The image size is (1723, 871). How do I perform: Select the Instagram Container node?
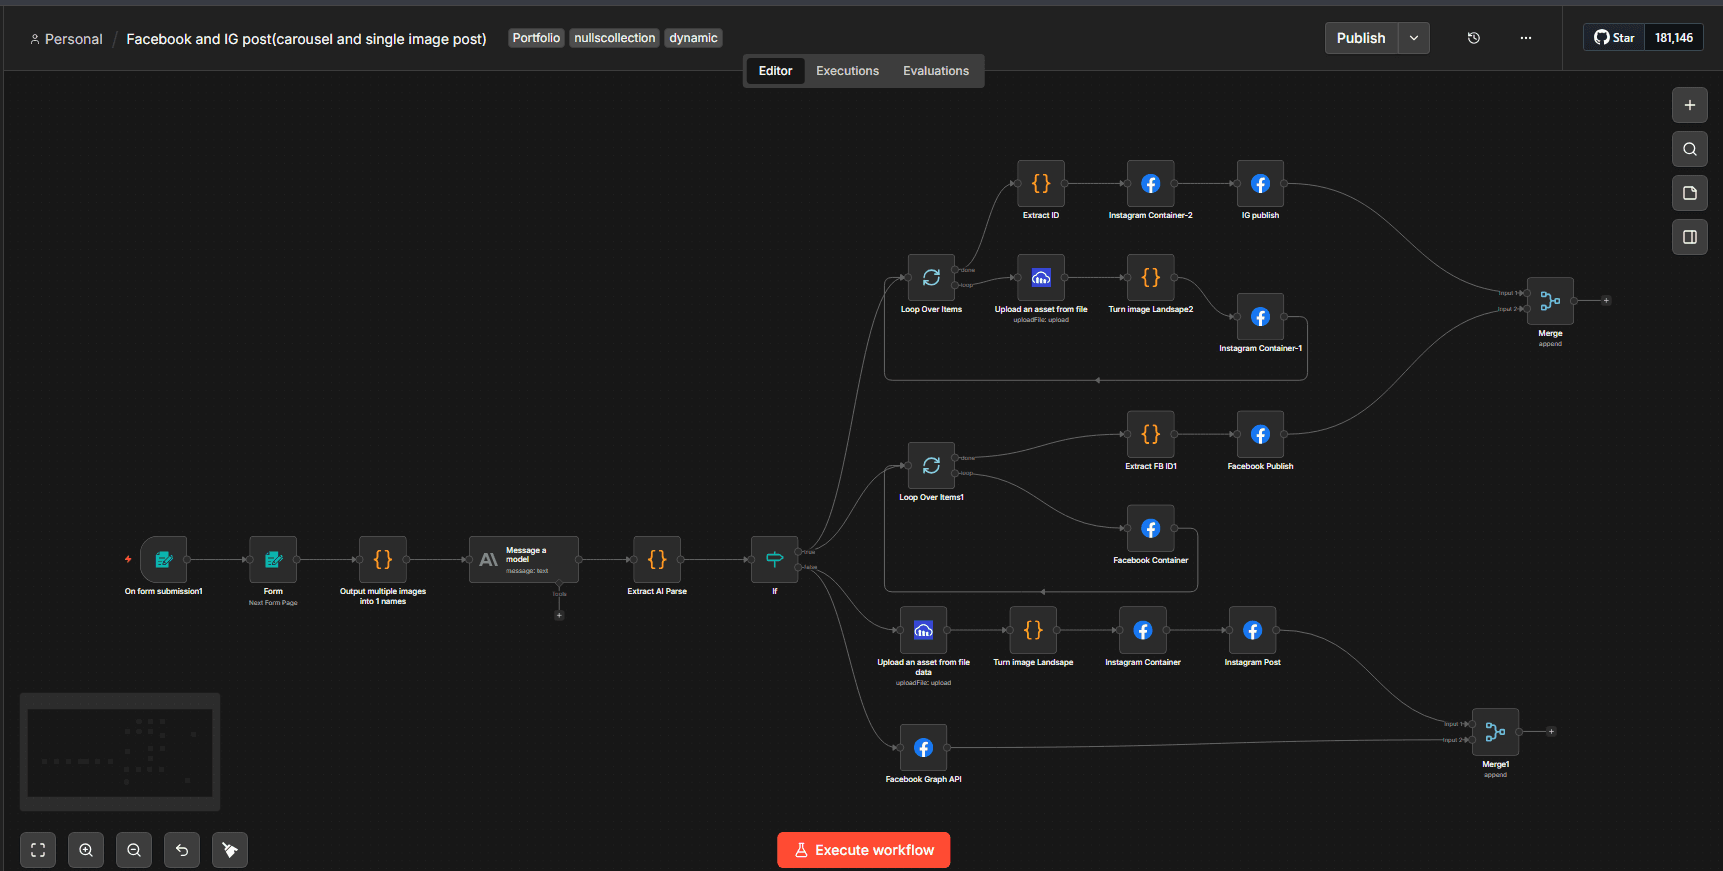pos(1143,631)
